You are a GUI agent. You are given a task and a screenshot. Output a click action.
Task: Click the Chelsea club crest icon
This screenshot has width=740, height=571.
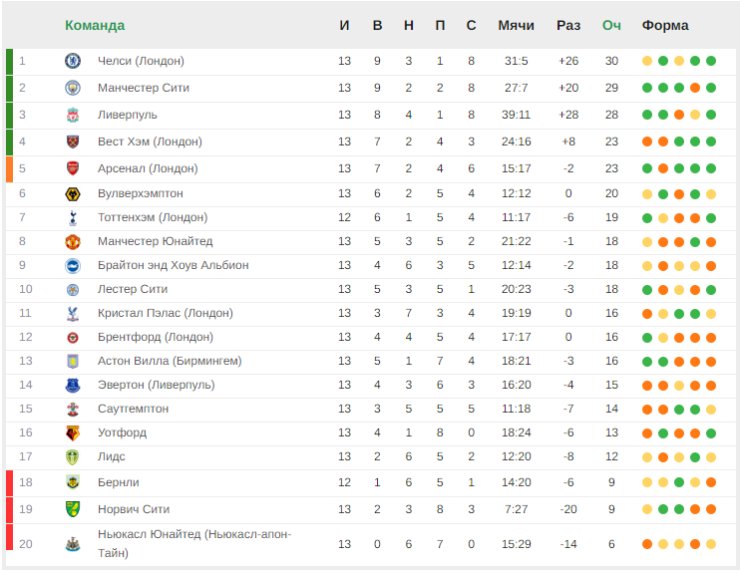pos(73,61)
